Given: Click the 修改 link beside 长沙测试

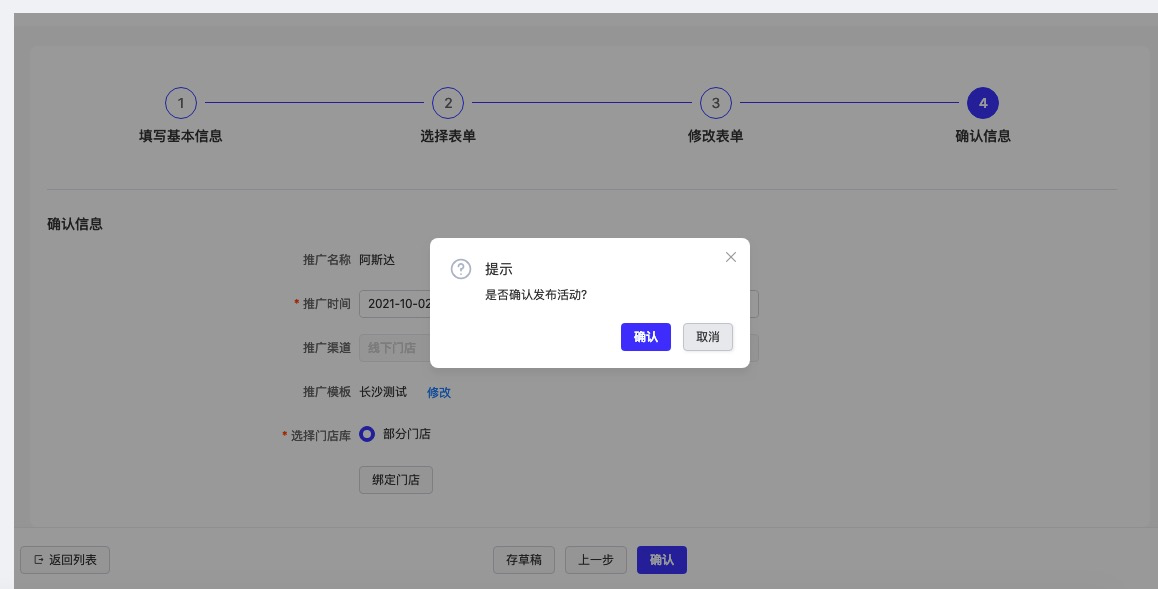Looking at the screenshot, I should (439, 393).
